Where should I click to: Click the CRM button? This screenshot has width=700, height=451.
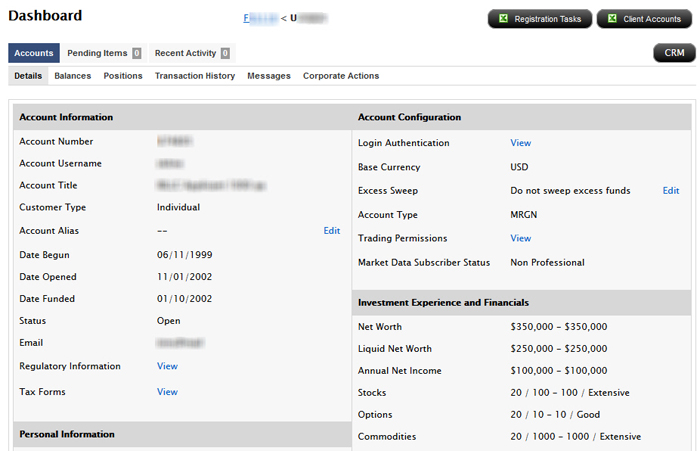(673, 53)
